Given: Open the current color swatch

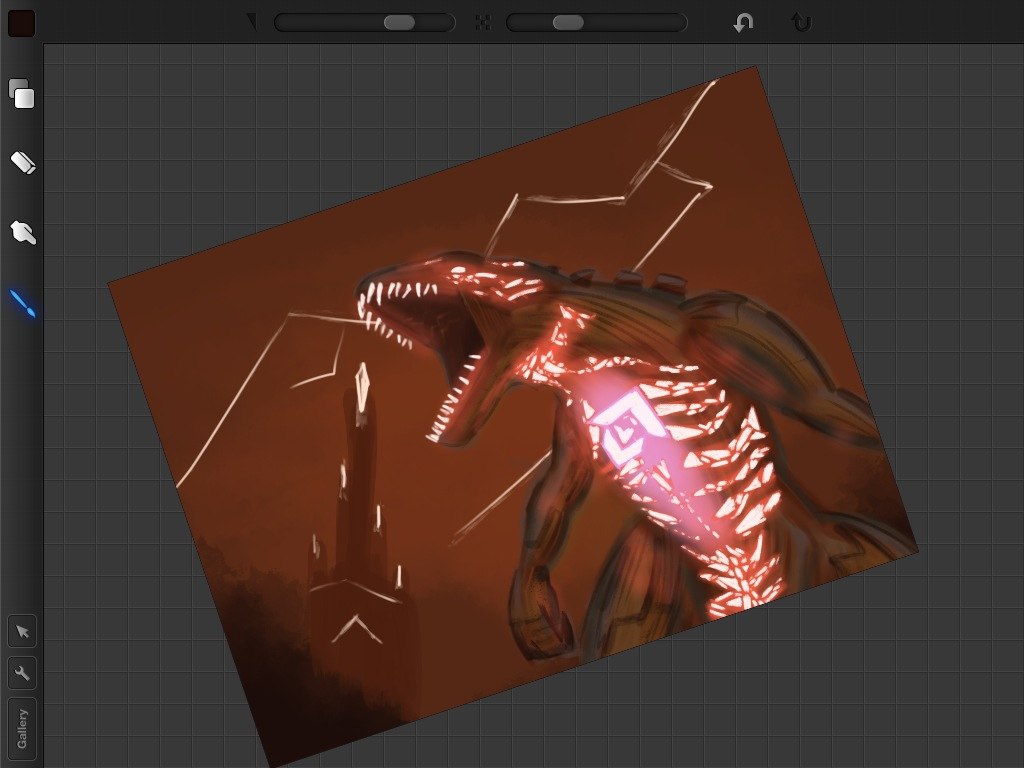Looking at the screenshot, I should coord(21,22).
